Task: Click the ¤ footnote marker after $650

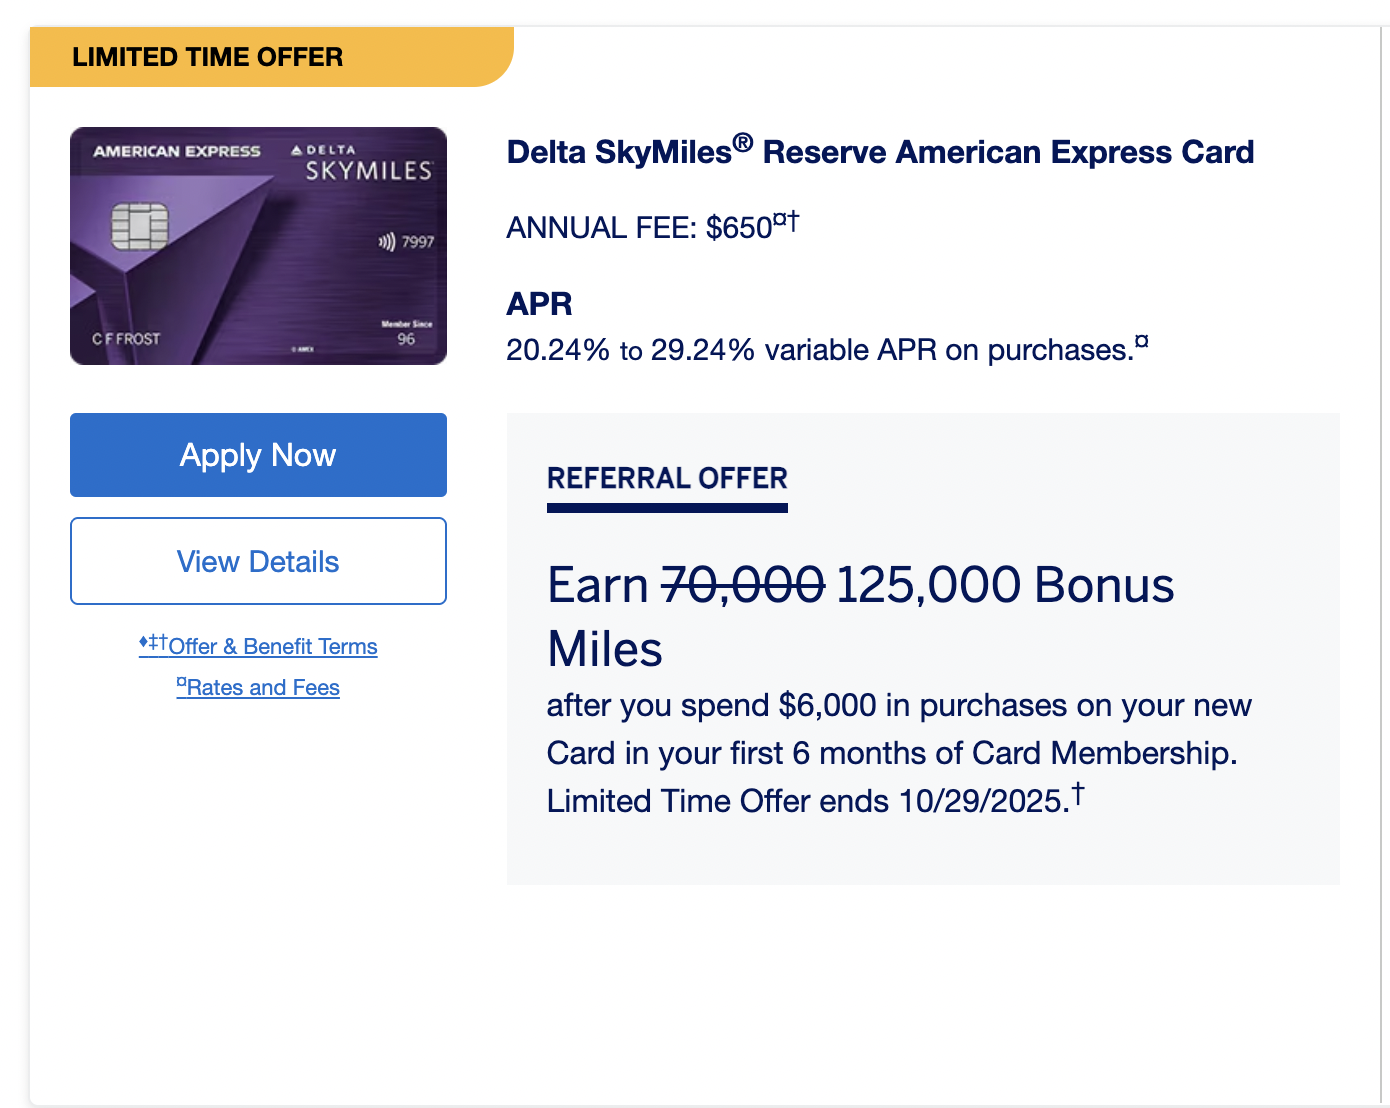Action: (781, 218)
